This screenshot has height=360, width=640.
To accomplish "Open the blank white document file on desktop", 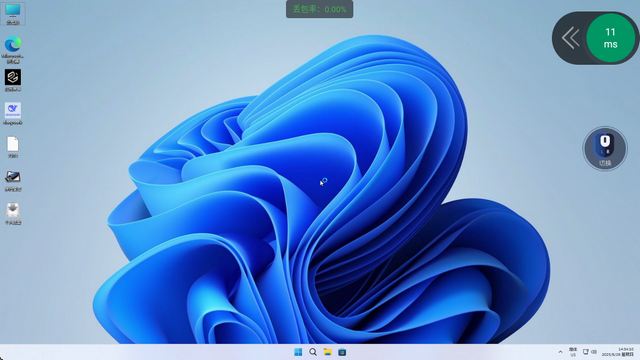I will [x=13, y=147].
